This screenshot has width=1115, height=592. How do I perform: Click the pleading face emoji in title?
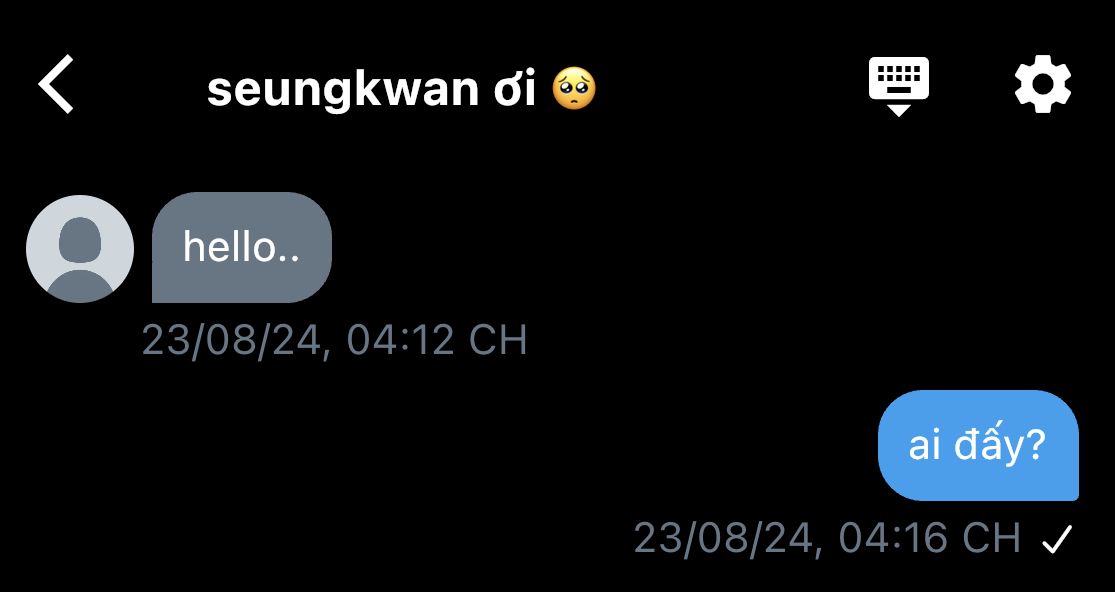[x=574, y=89]
